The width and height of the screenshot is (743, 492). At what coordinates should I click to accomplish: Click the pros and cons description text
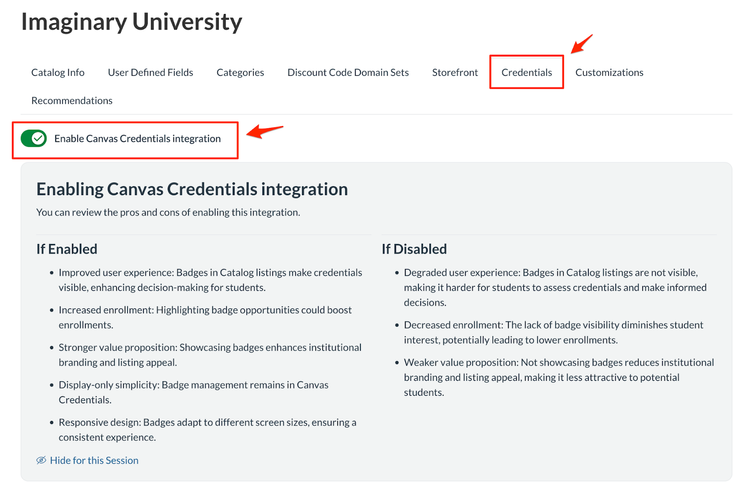pos(168,212)
